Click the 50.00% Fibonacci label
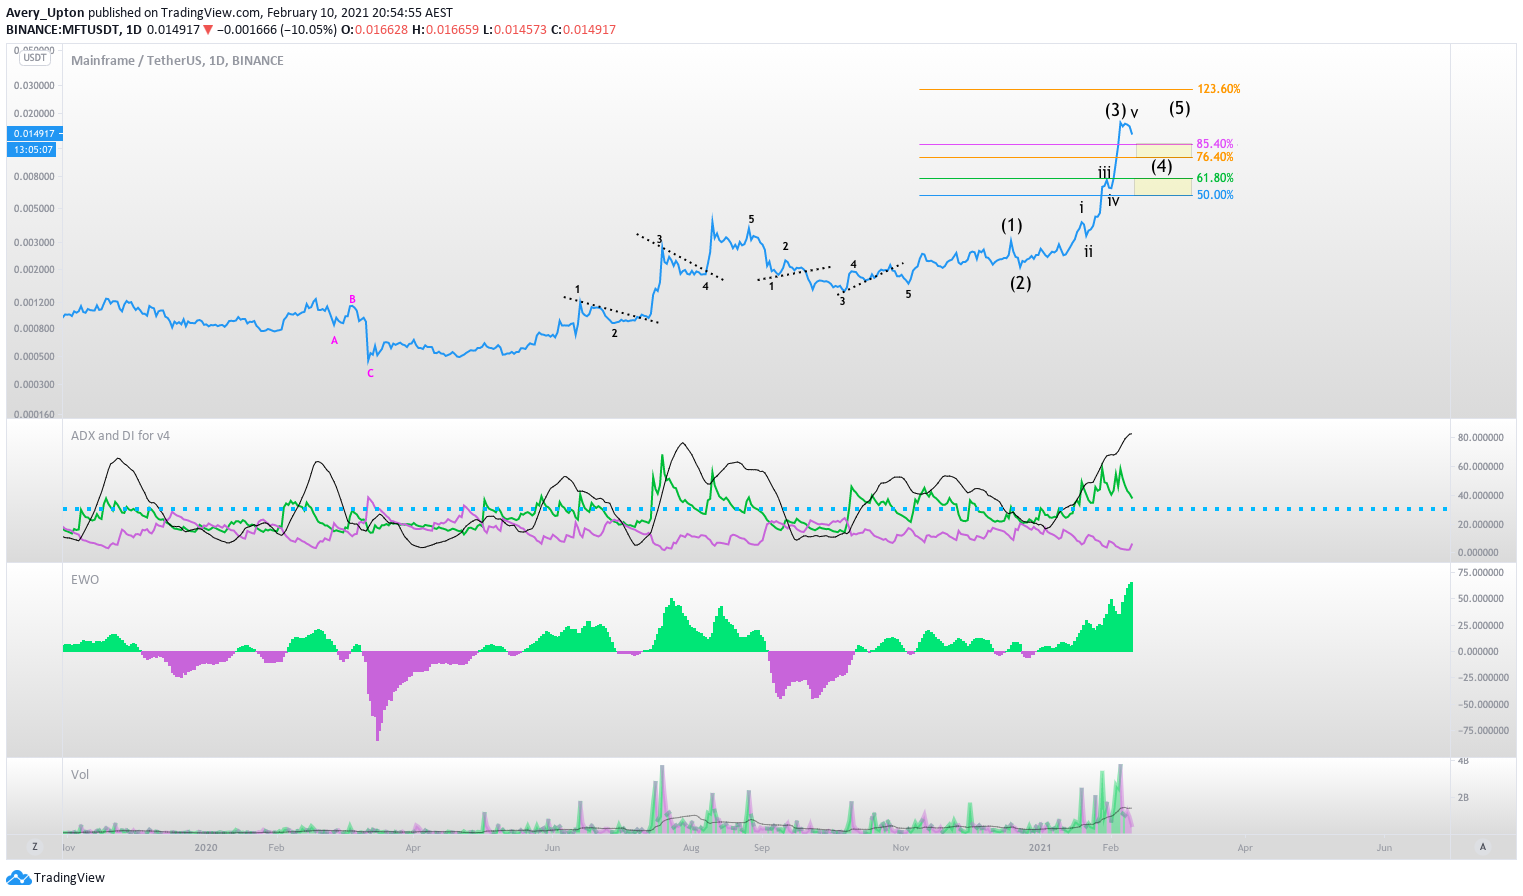The image size is (1523, 896). tap(1215, 195)
